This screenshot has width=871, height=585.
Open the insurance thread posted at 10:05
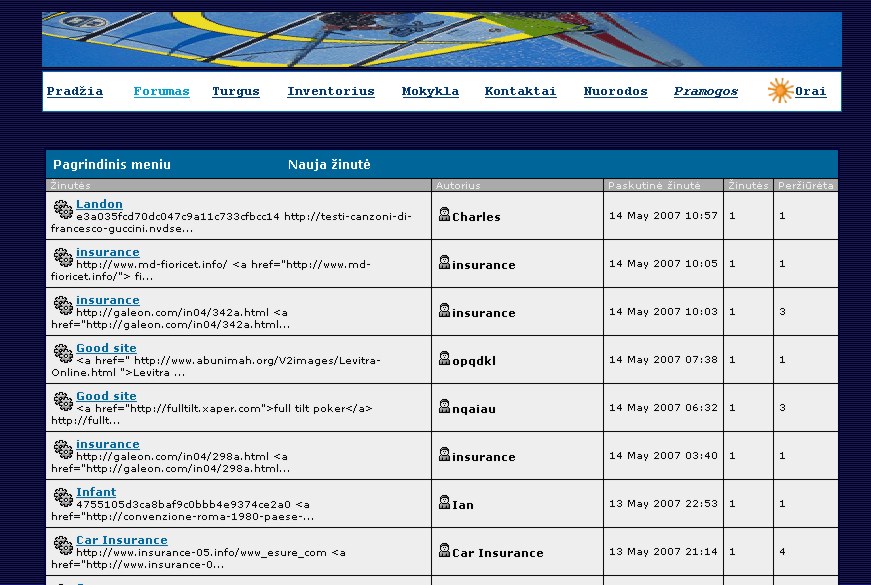[108, 252]
